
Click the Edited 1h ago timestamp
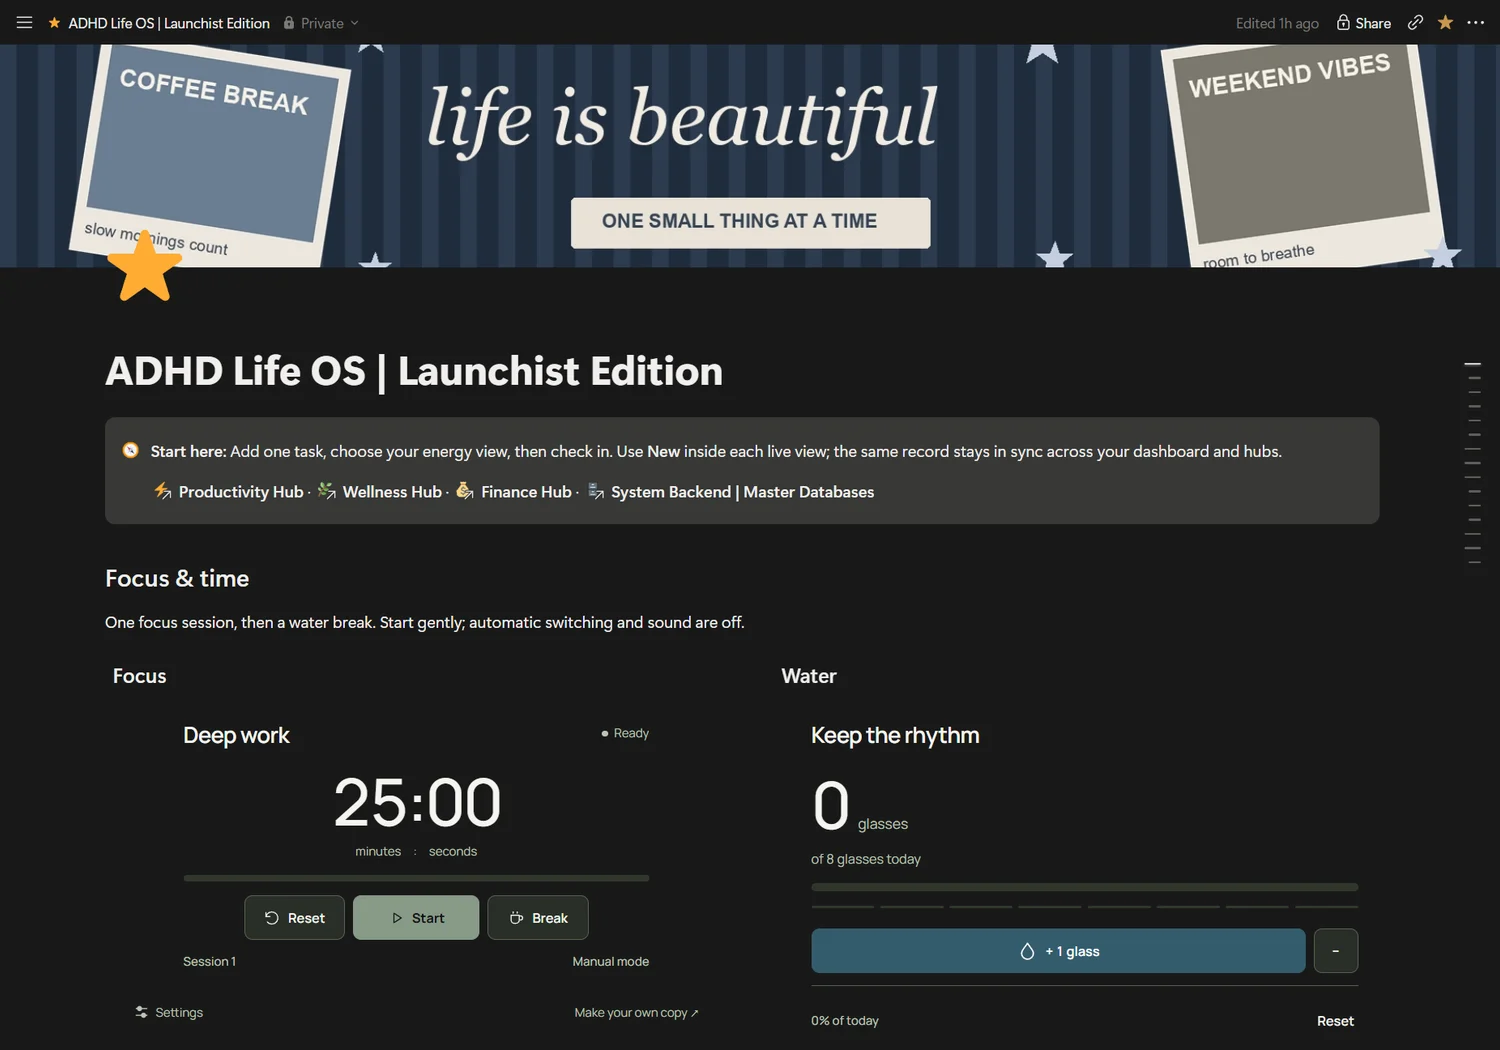click(x=1277, y=23)
